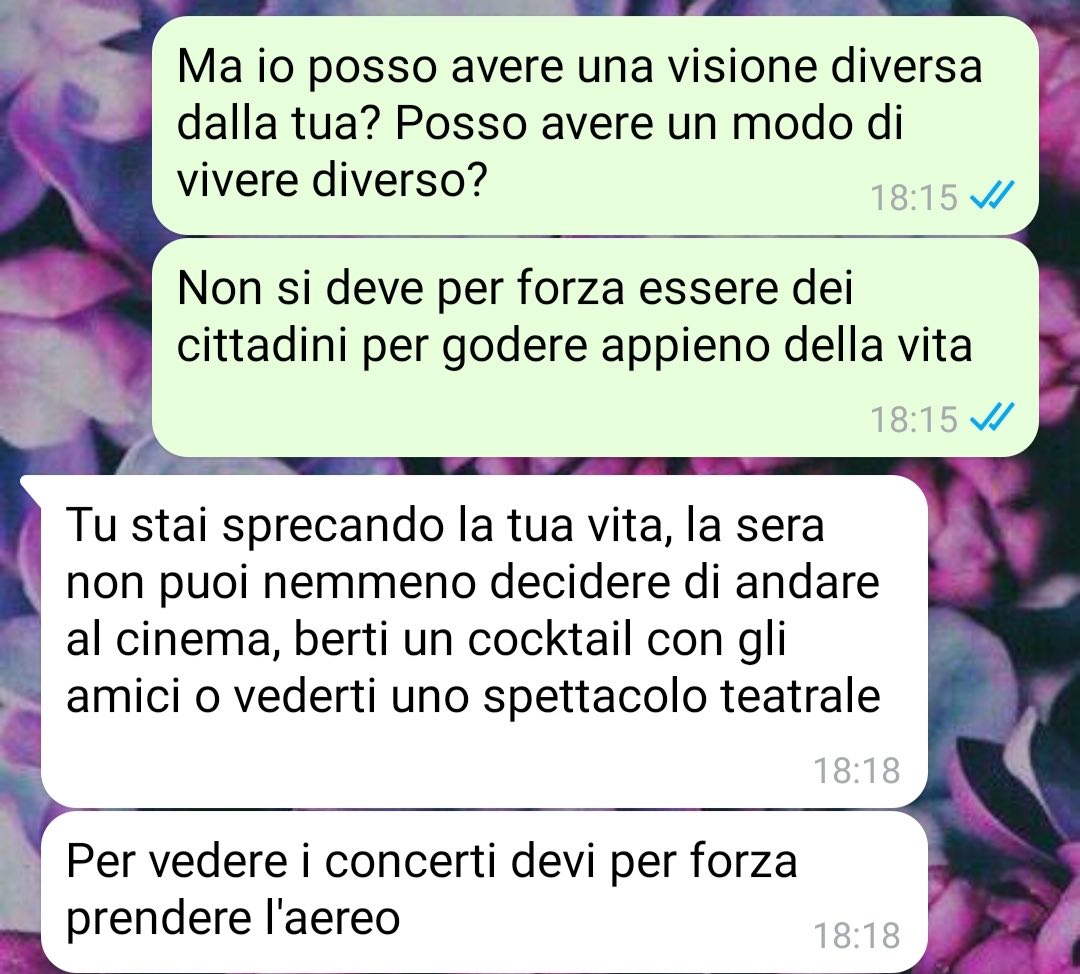Click the 18:18 timestamp beside 'prendere l'aereo'
Screen dimensions: 1080x974
click(x=857, y=935)
